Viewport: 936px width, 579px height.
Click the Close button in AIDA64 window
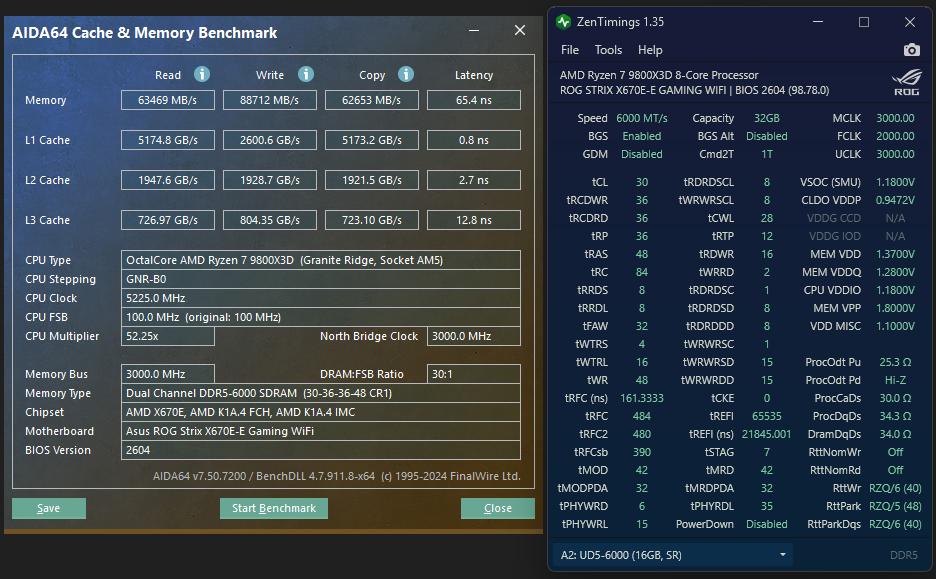pyautogui.click(x=498, y=508)
